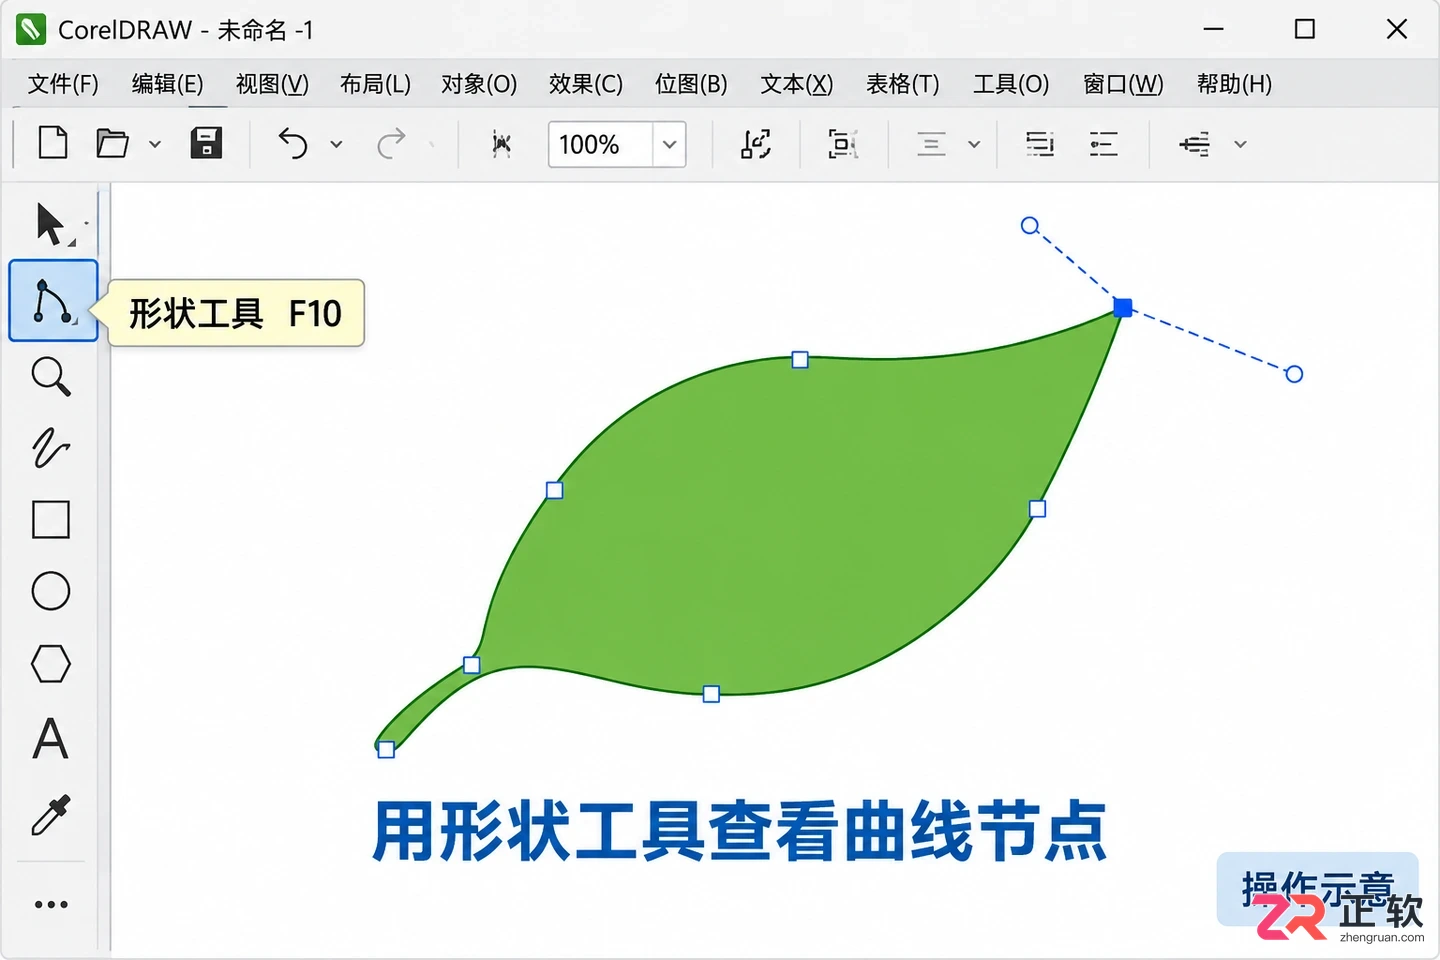1440x960 pixels.
Task: Open the 窗口(W) menu
Action: pyautogui.click(x=1123, y=84)
